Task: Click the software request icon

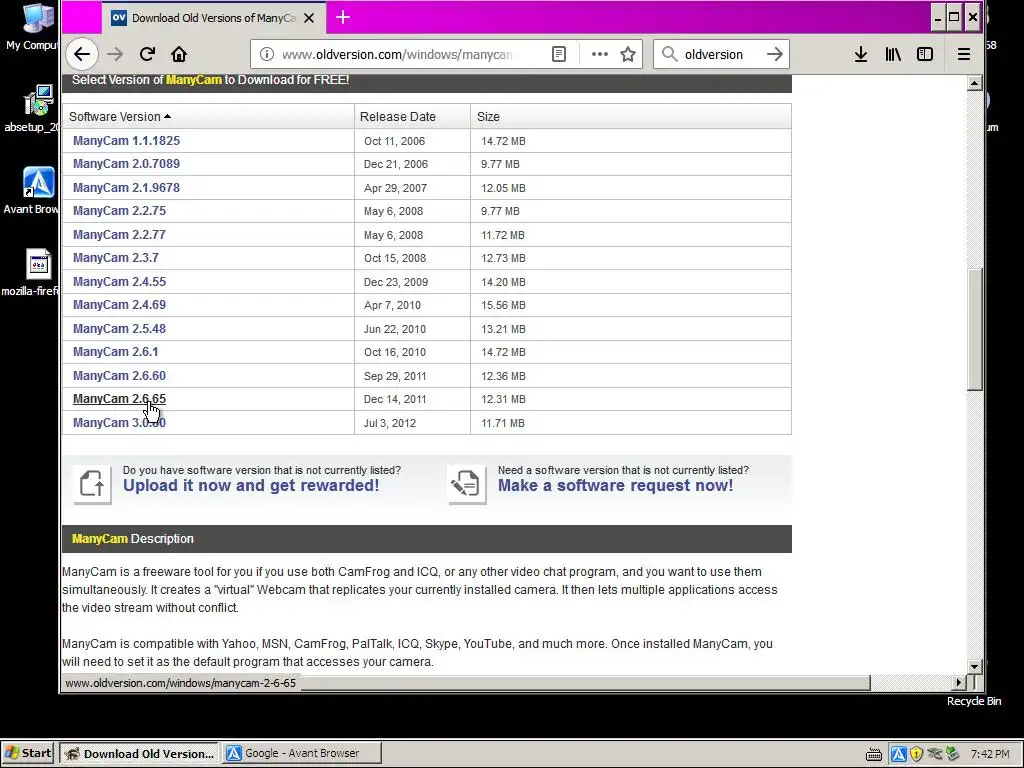Action: click(x=466, y=484)
